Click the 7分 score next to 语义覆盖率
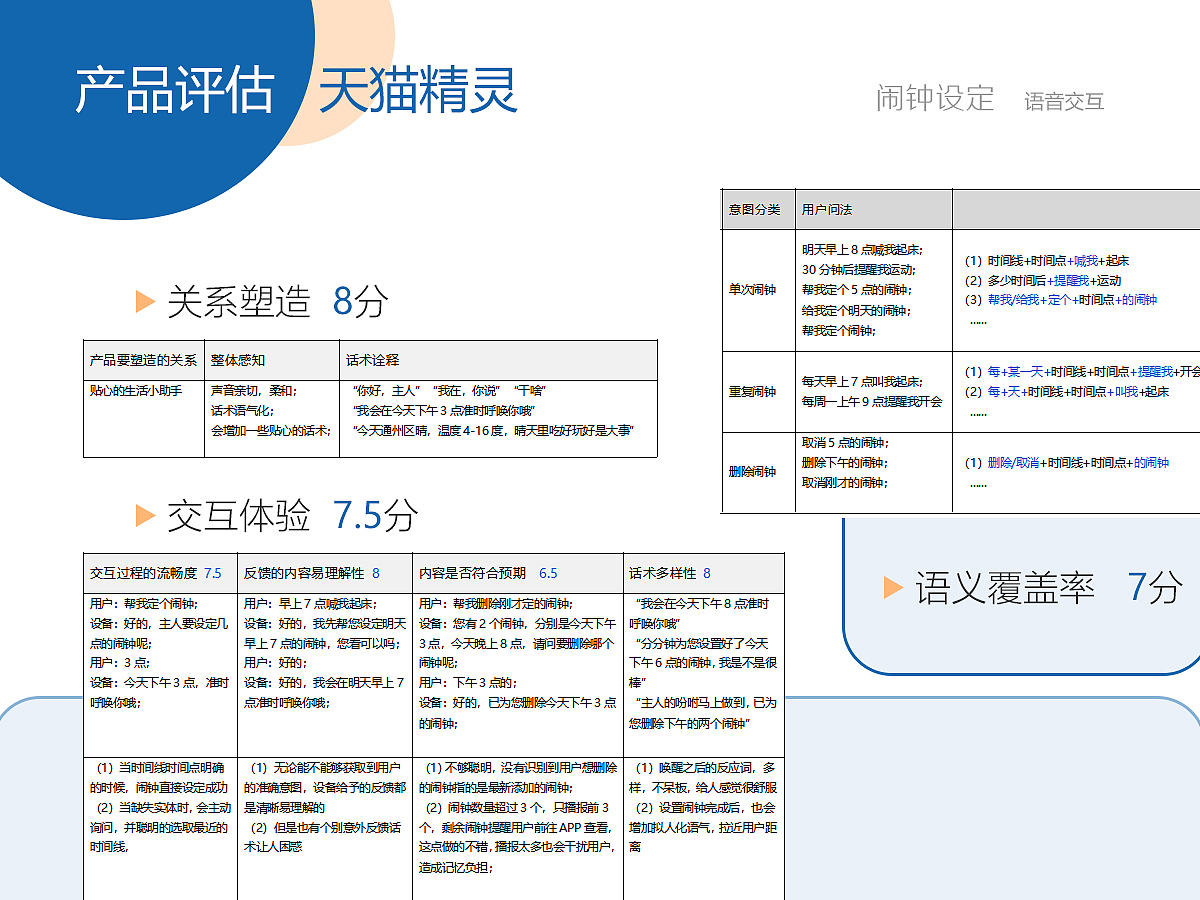This screenshot has width=1200, height=900. (1155, 588)
